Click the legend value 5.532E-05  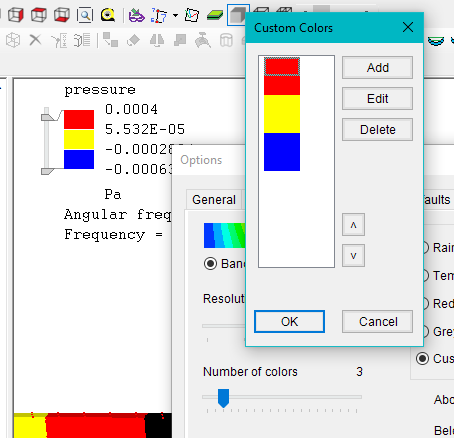(145, 129)
